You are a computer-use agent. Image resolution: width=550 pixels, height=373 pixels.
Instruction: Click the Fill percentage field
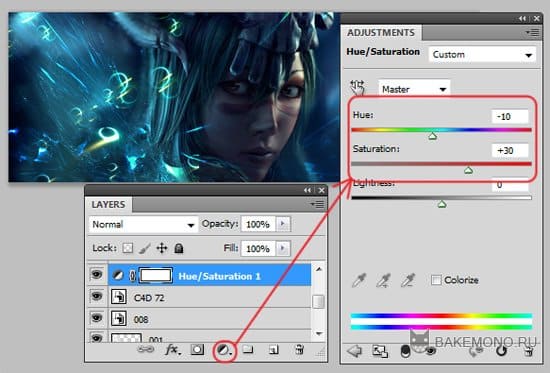coord(259,249)
